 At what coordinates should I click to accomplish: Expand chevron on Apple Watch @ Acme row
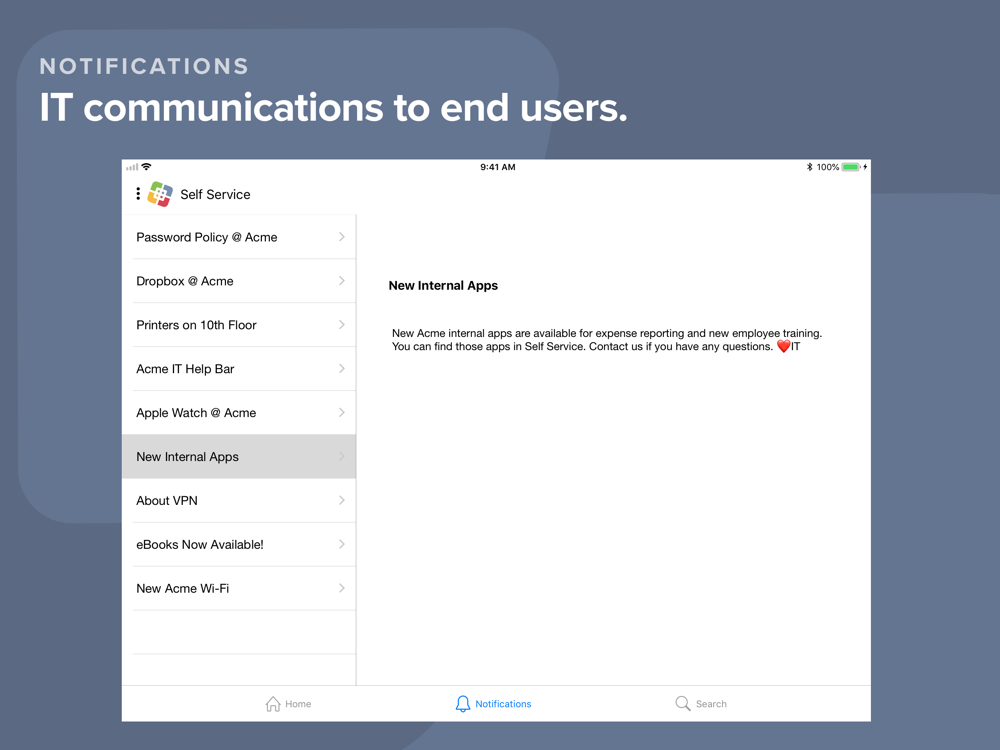[x=342, y=413]
